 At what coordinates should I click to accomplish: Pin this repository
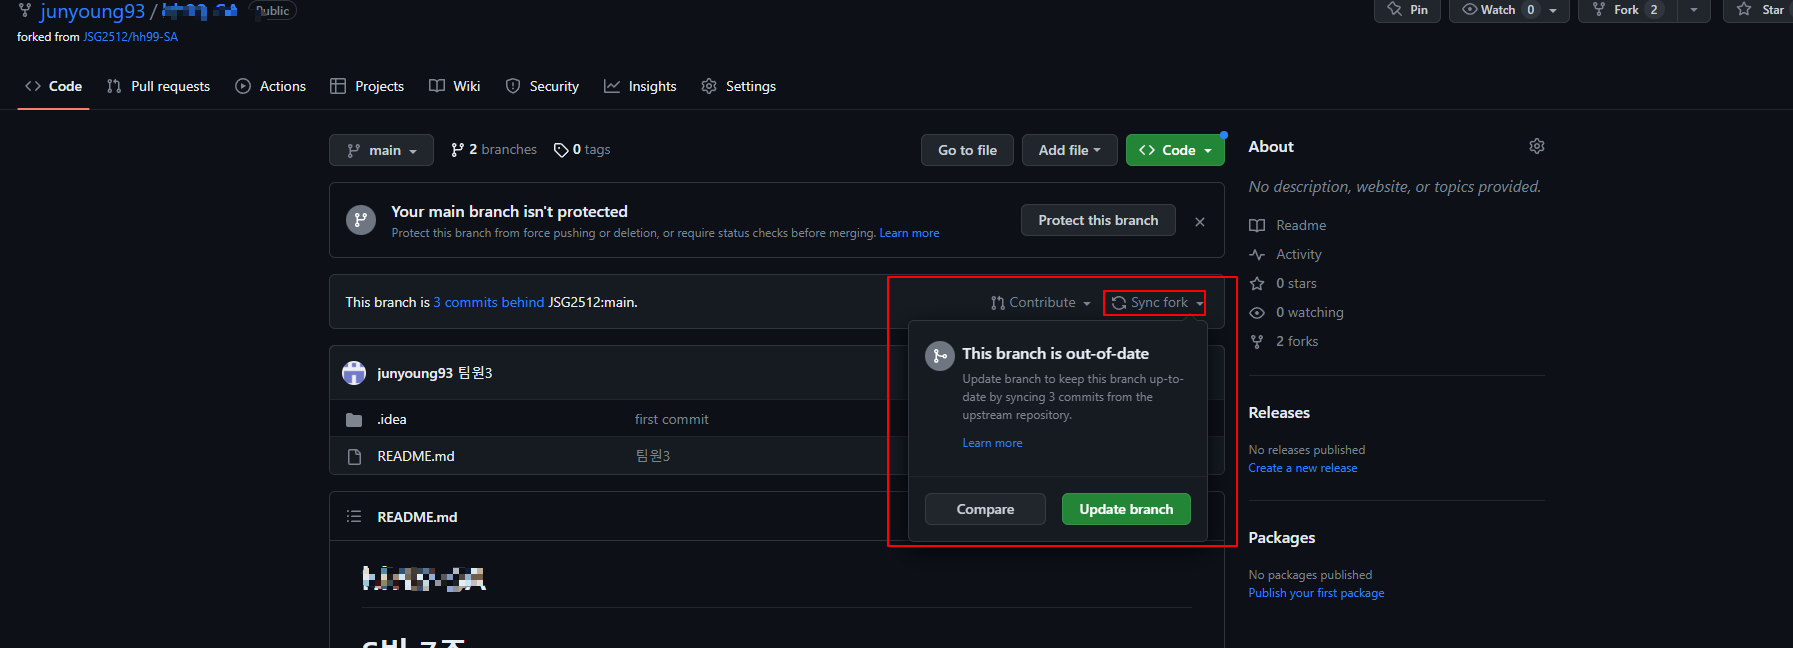[1408, 10]
